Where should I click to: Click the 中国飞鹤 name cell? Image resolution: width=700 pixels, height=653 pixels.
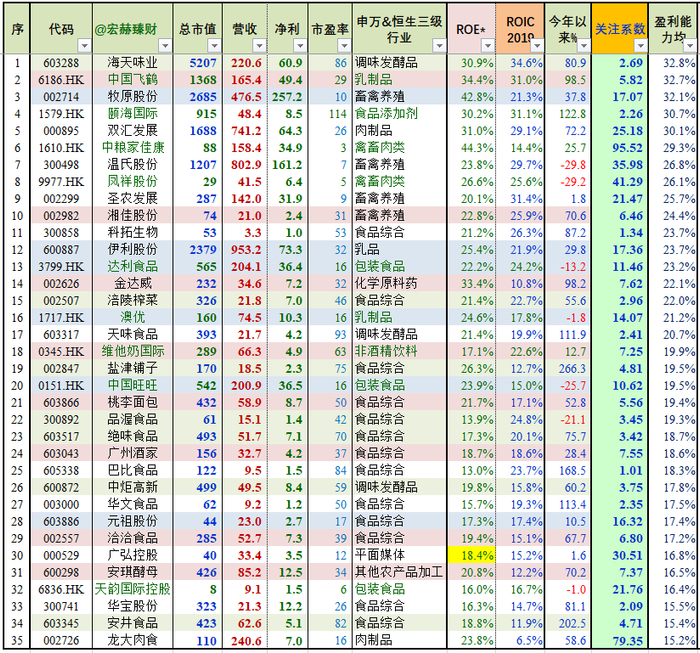click(x=133, y=80)
